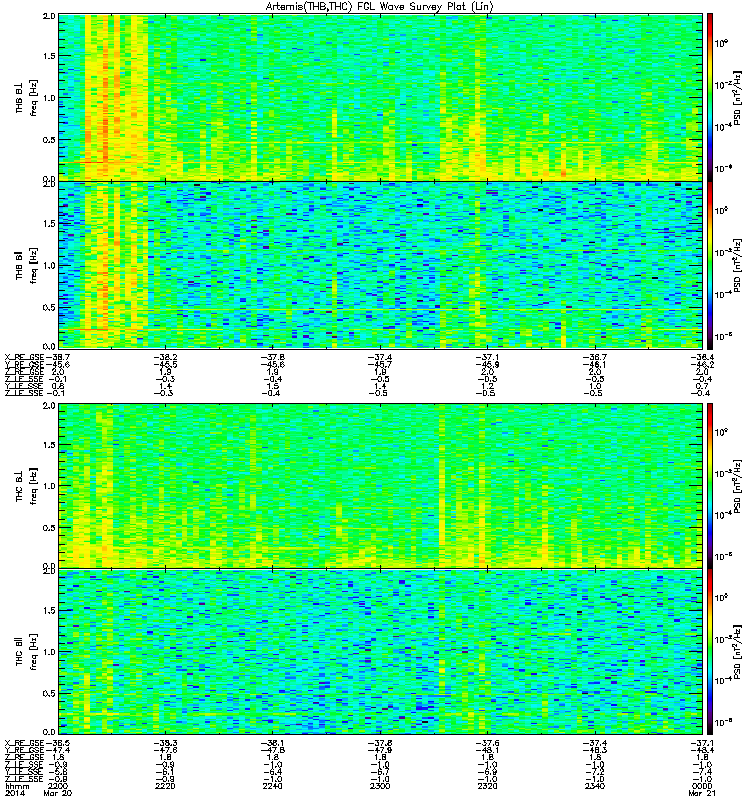Image resolution: width=750 pixels, height=800 pixels.
Task: Click the THC Y position value '-47.4'
Action: 58,750
